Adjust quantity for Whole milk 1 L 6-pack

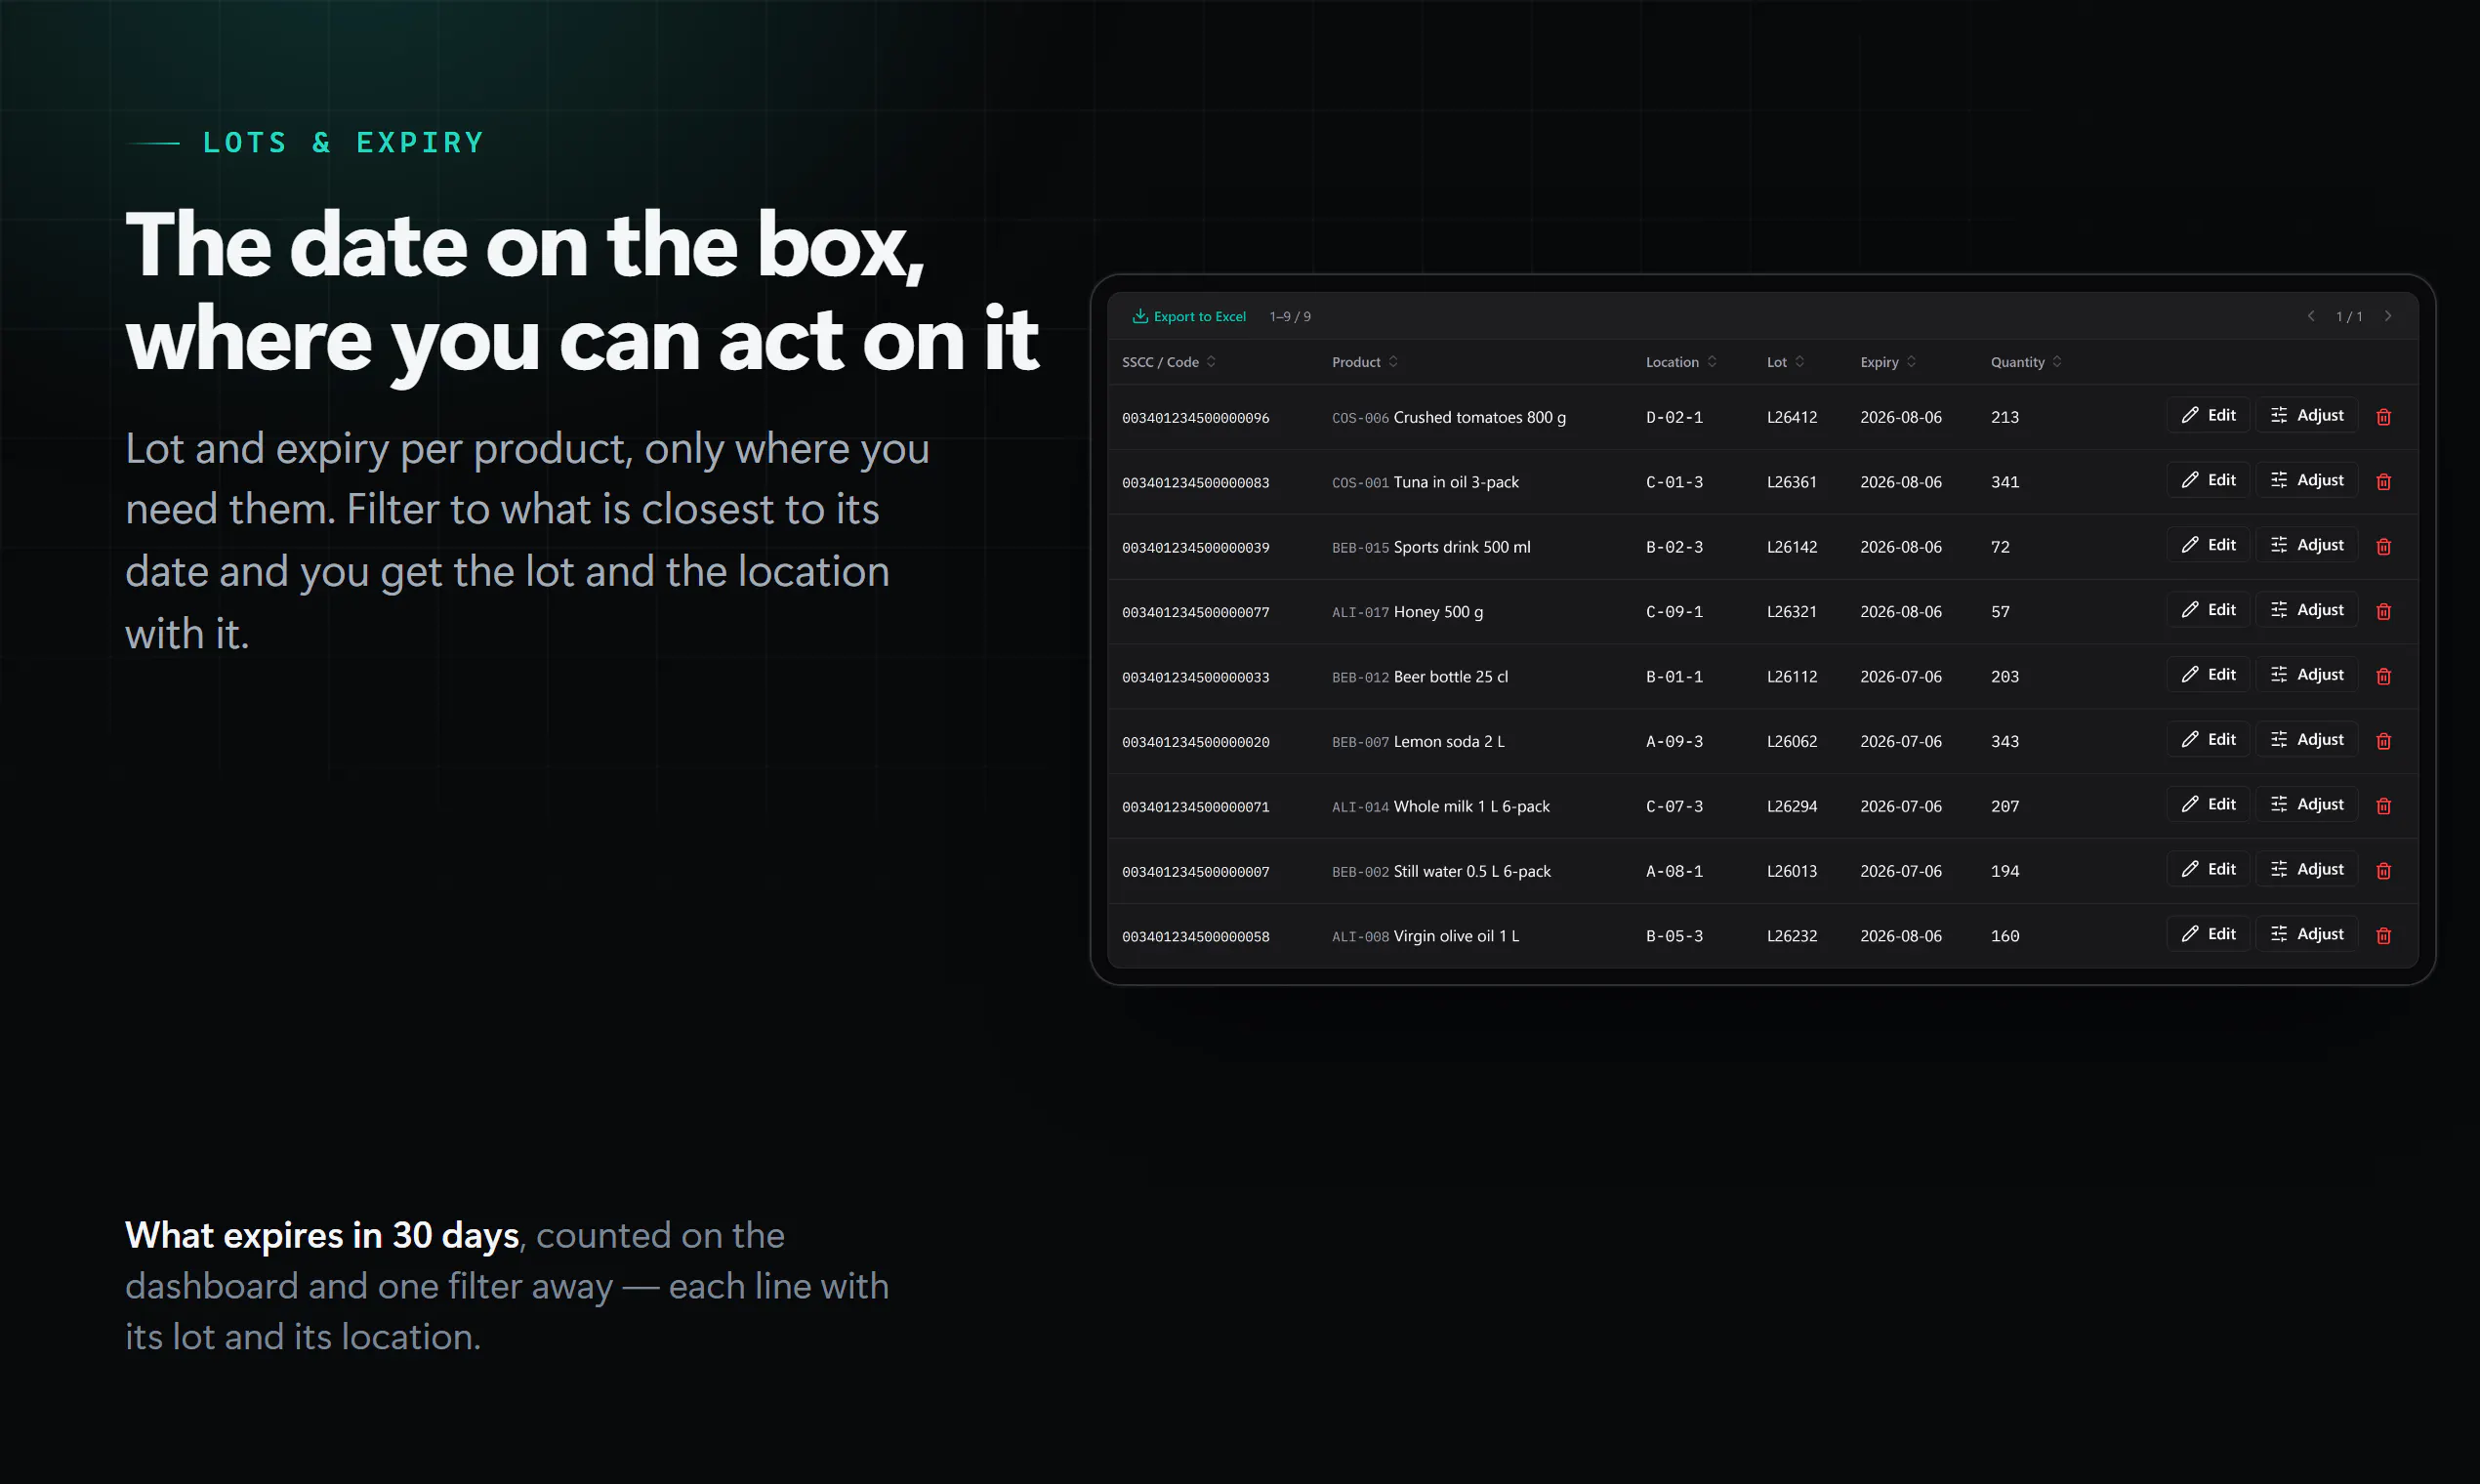click(2307, 804)
